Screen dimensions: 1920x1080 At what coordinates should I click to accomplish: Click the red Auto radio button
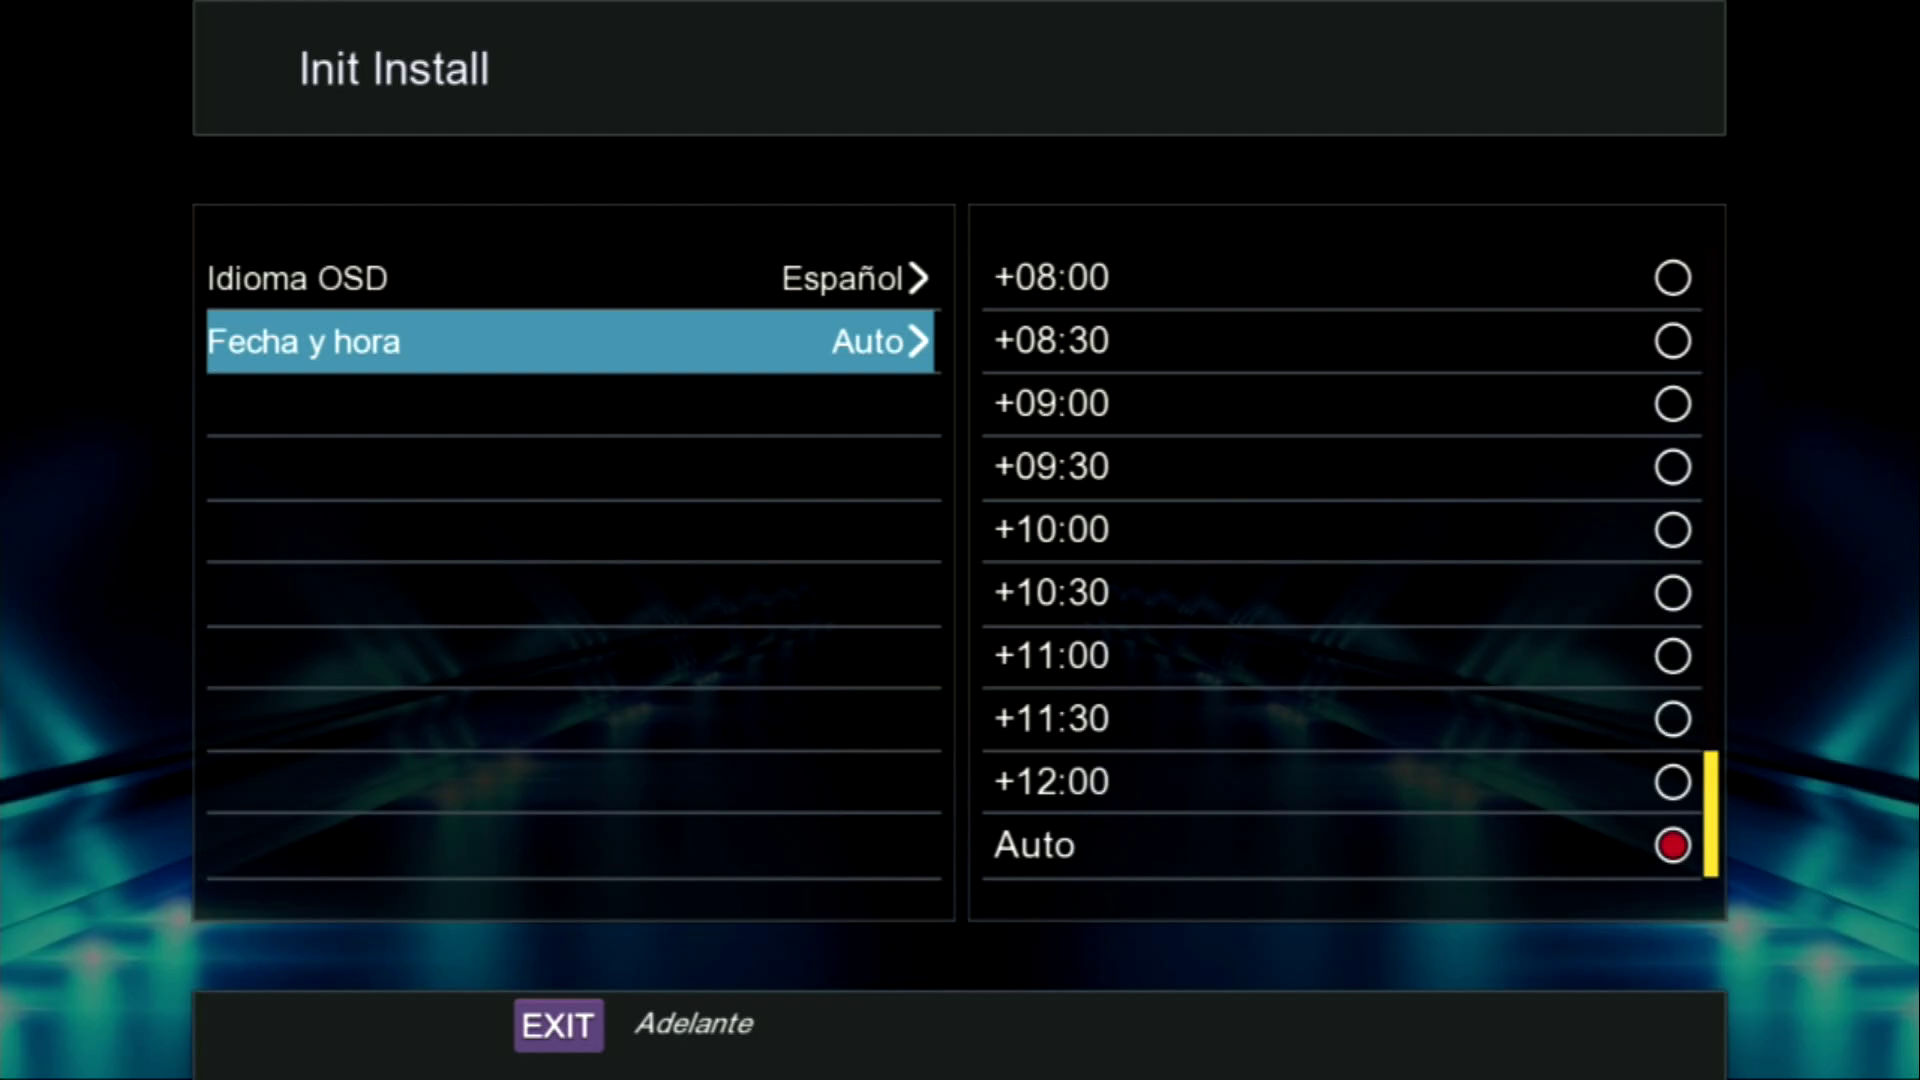coord(1672,845)
